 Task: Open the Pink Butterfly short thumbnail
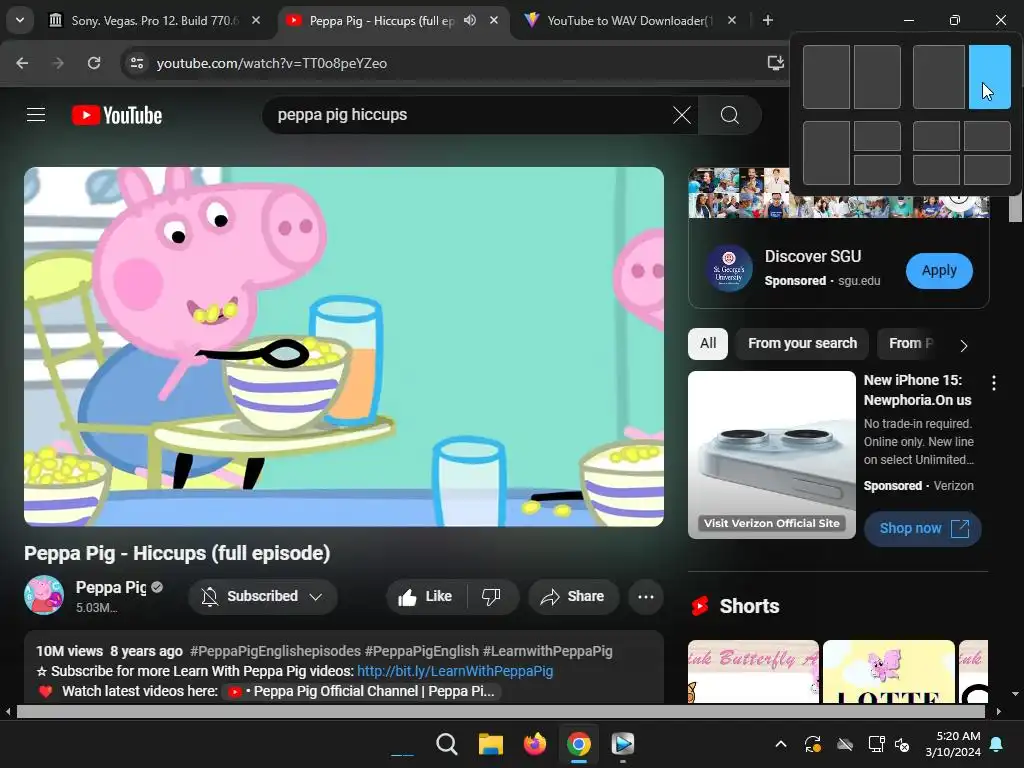pyautogui.click(x=753, y=671)
